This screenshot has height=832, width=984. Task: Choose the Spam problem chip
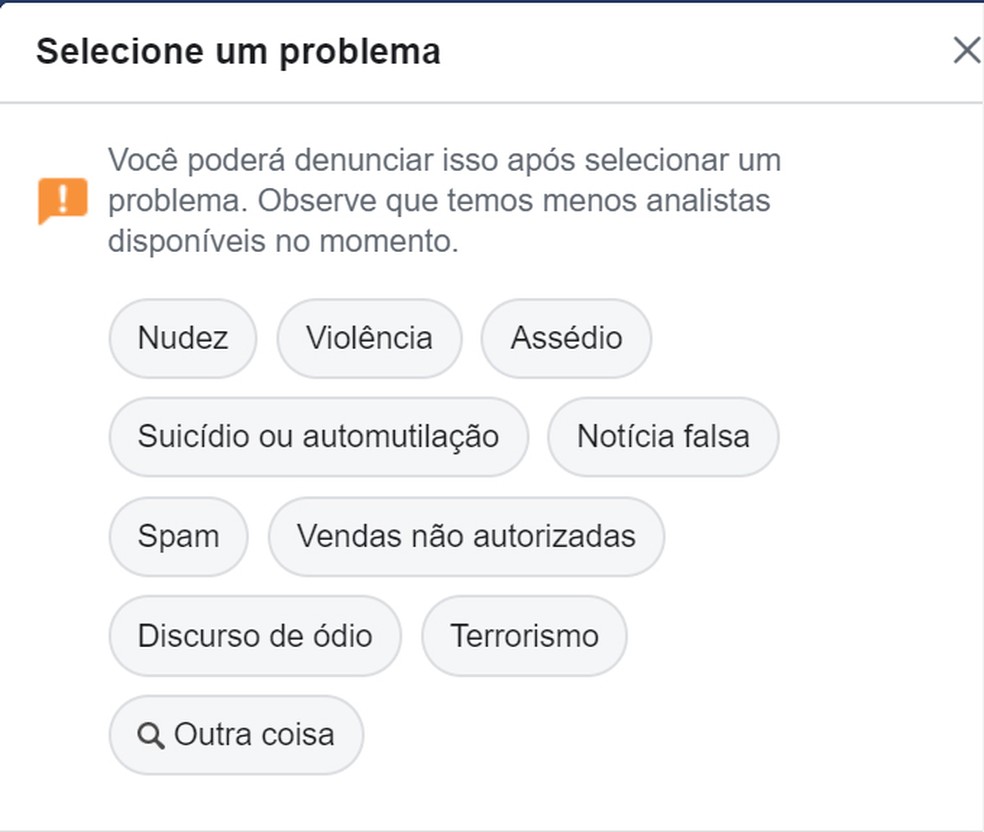point(178,536)
